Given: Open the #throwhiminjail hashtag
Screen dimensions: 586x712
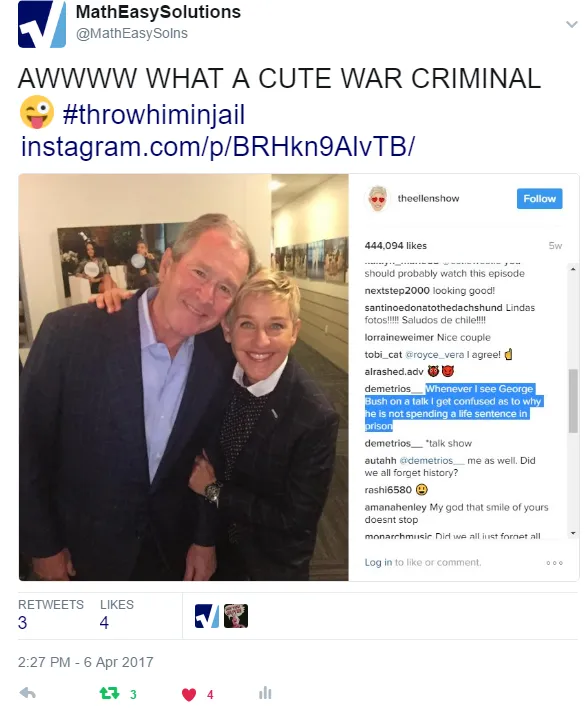Looking at the screenshot, I should click(x=154, y=114).
